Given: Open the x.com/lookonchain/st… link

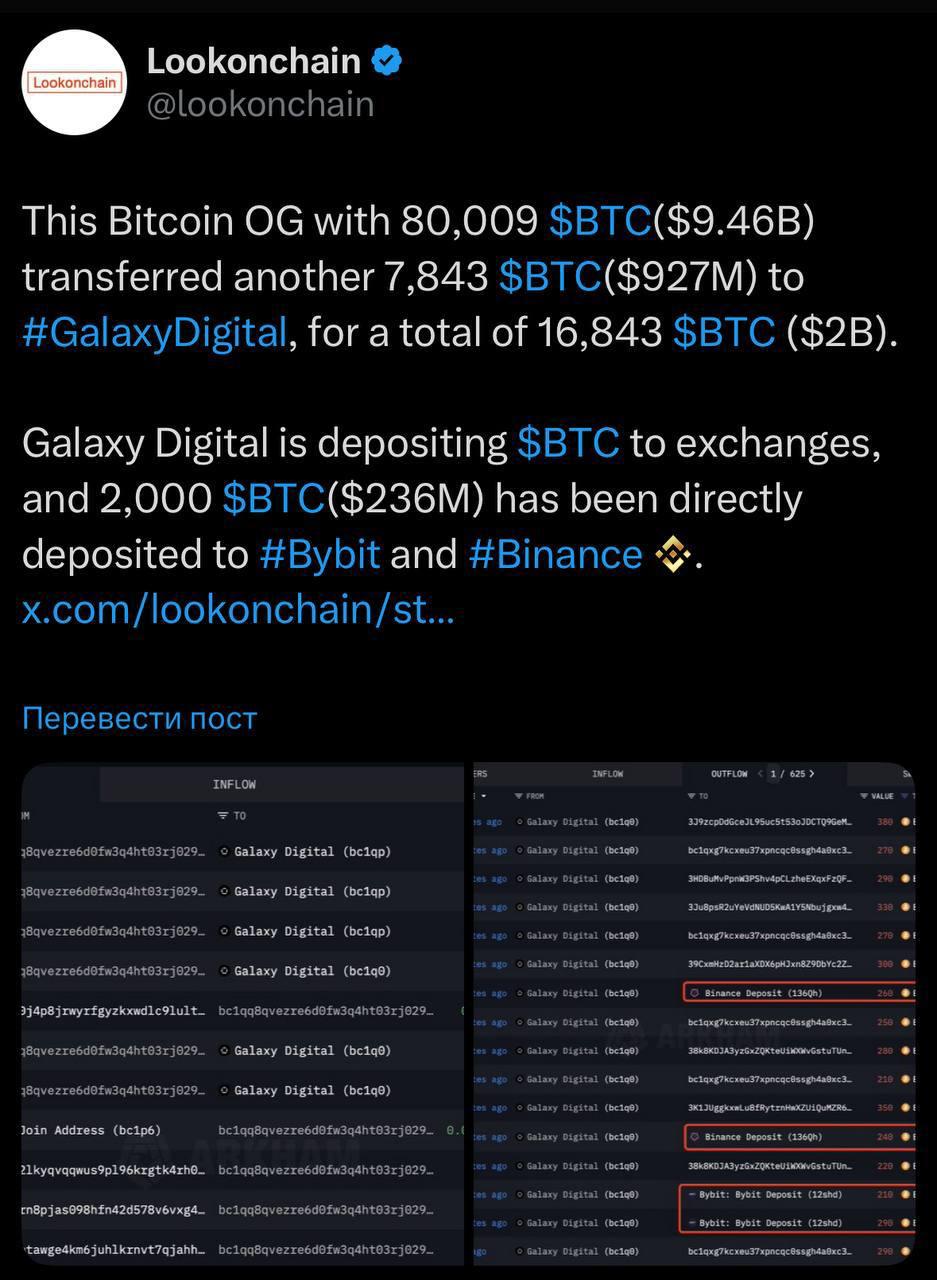Looking at the screenshot, I should point(238,609).
